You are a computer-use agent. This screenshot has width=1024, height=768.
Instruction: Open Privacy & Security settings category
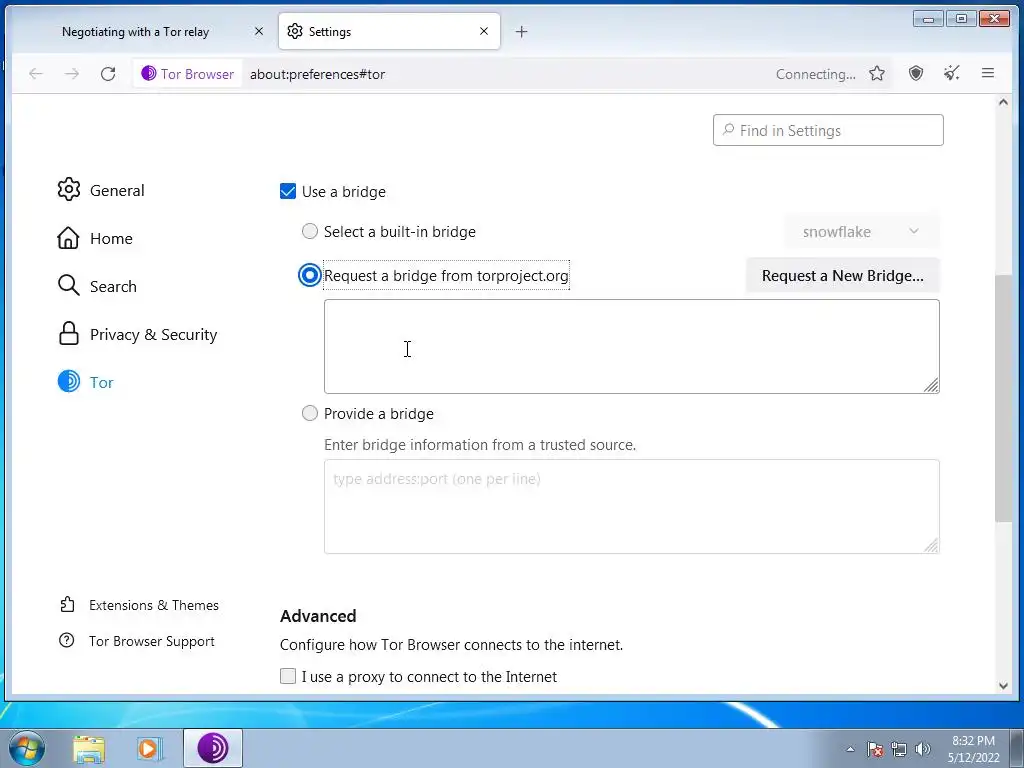point(137,334)
